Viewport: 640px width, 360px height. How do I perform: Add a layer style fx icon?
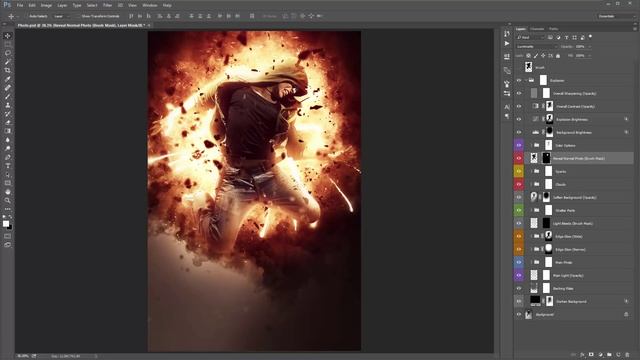[x=582, y=355]
